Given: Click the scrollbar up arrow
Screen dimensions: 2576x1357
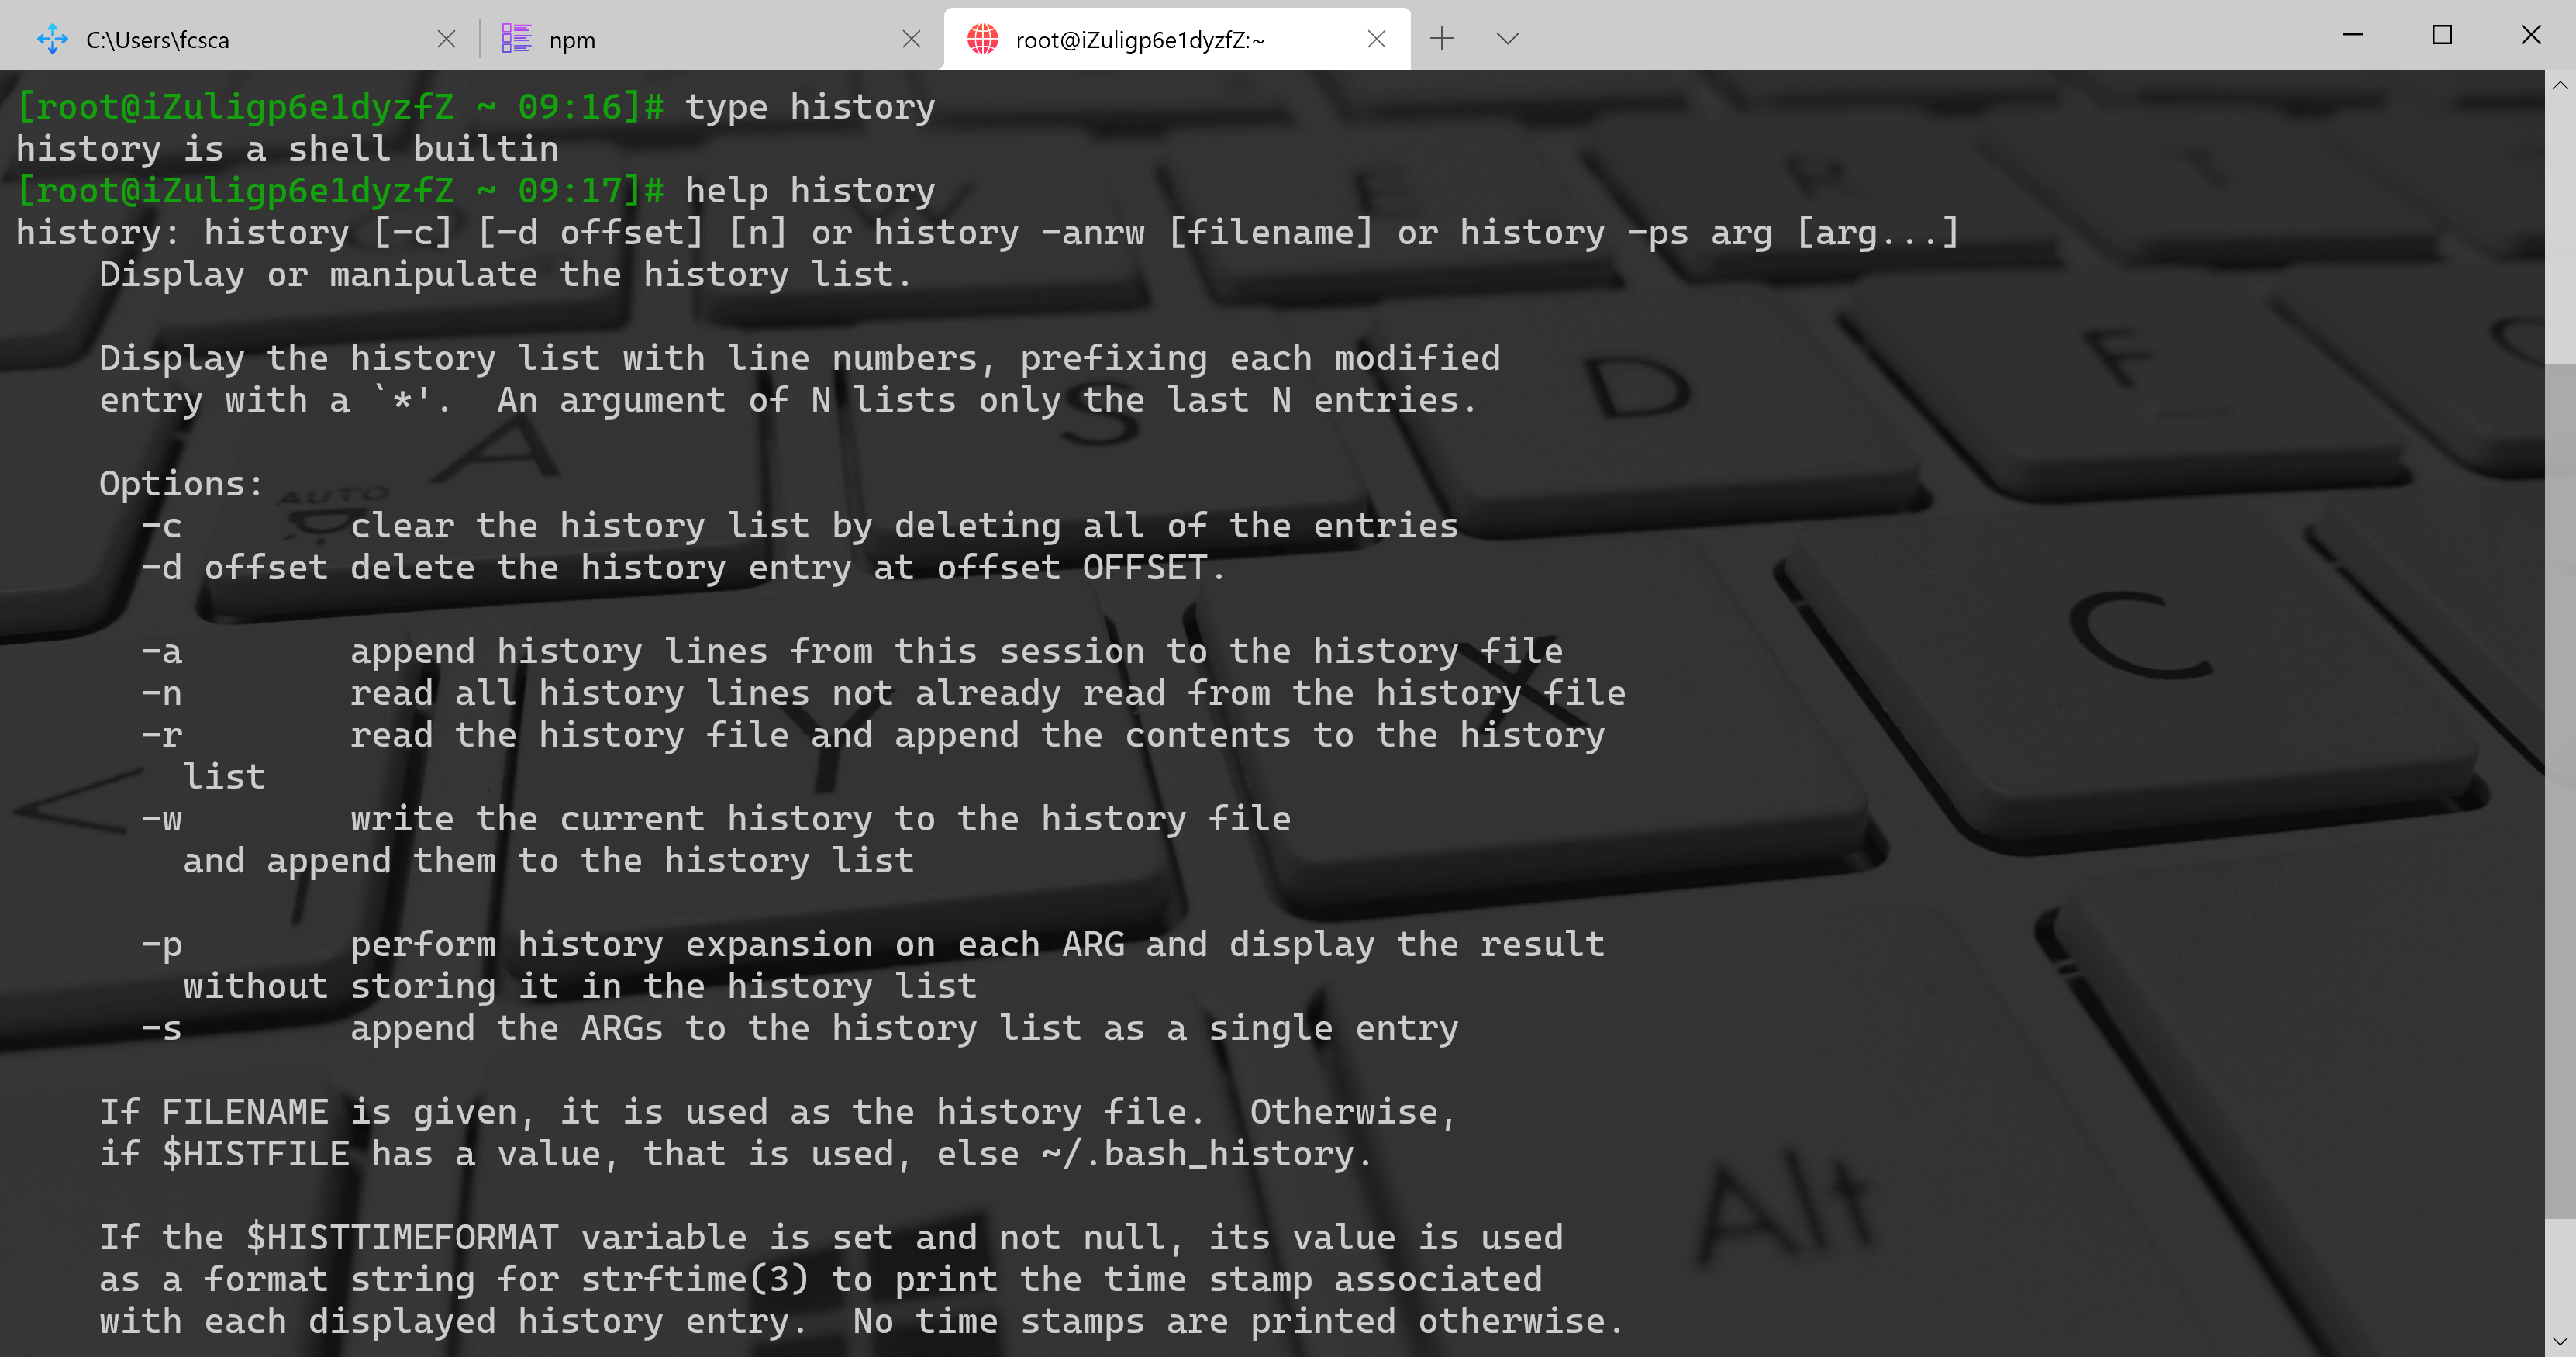Looking at the screenshot, I should [2560, 86].
